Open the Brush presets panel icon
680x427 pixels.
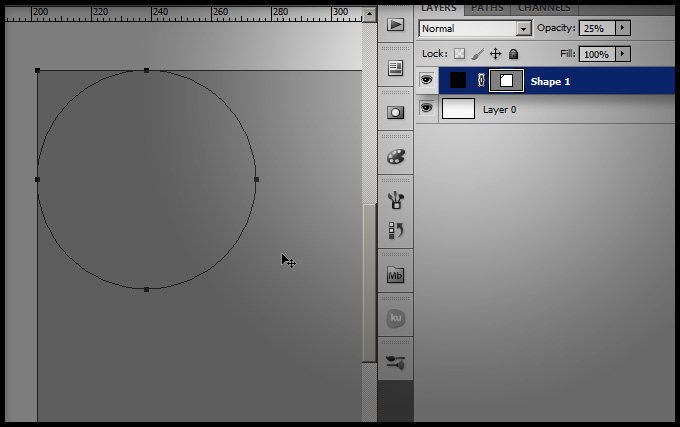coord(396,199)
